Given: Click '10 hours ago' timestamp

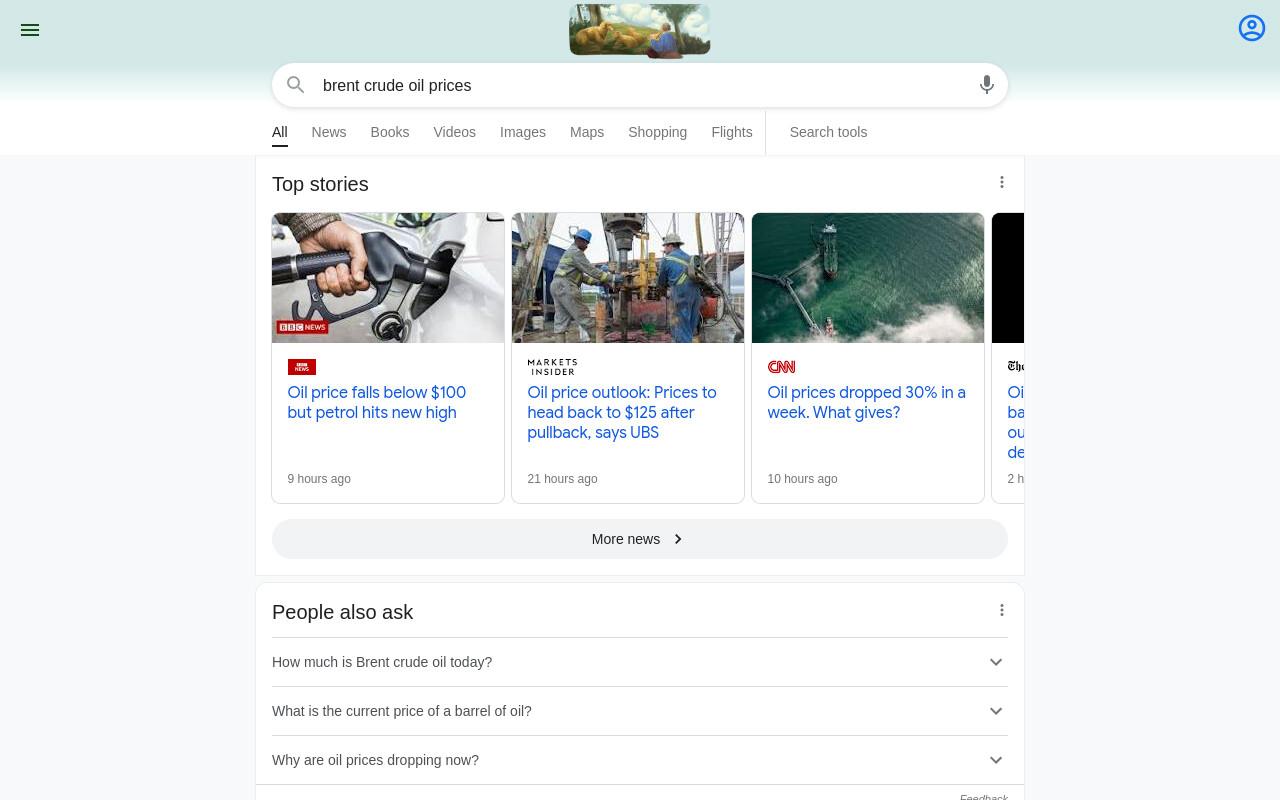Looking at the screenshot, I should tap(803, 479).
